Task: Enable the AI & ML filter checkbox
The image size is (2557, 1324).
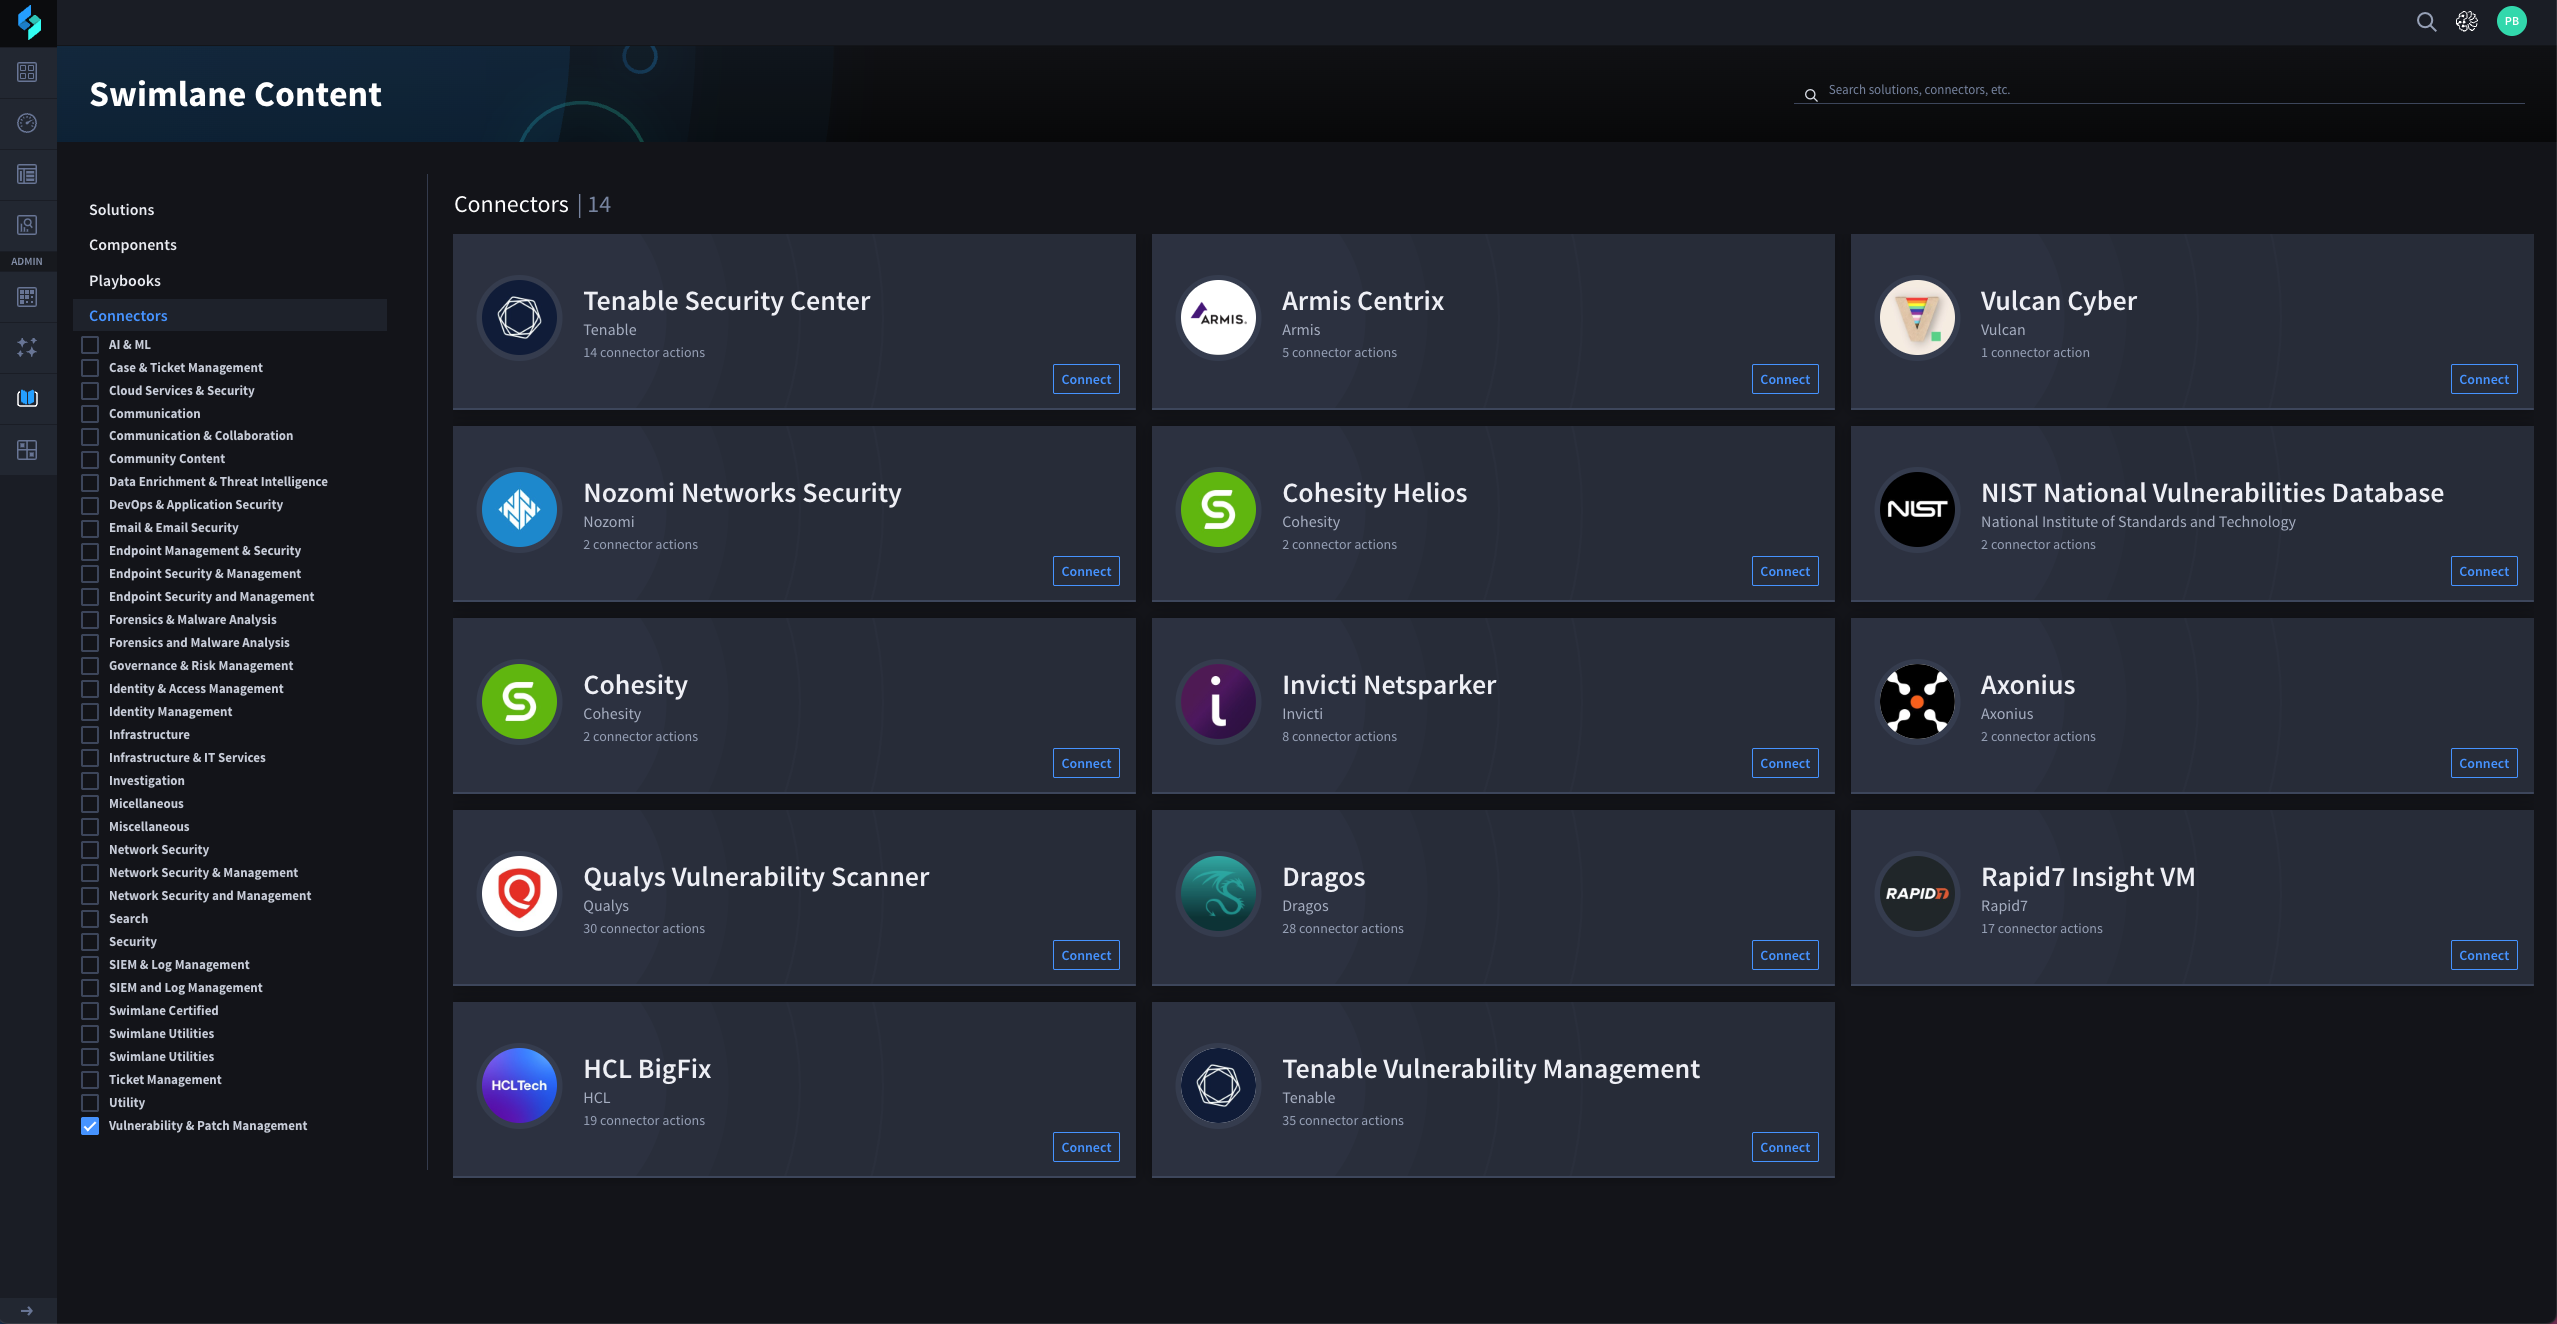Action: (x=90, y=344)
